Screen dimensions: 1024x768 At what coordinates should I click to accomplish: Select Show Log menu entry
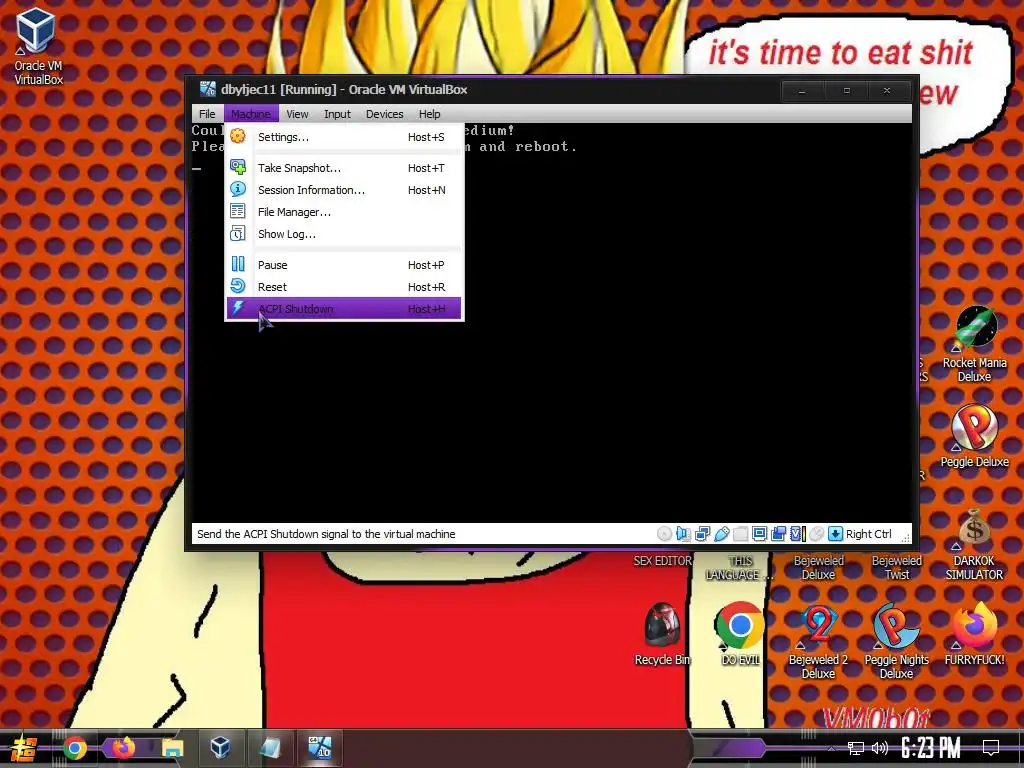pos(344,234)
